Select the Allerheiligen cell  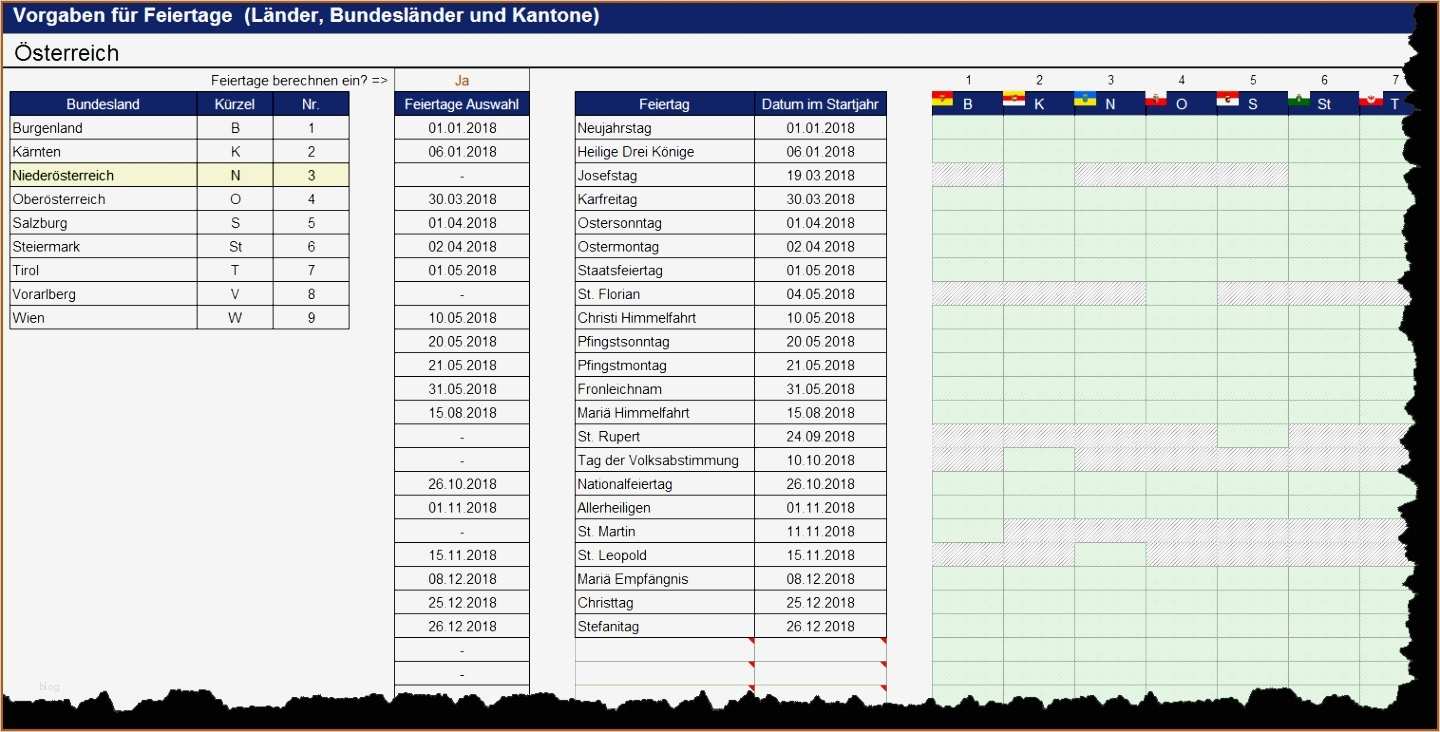[x=664, y=507]
